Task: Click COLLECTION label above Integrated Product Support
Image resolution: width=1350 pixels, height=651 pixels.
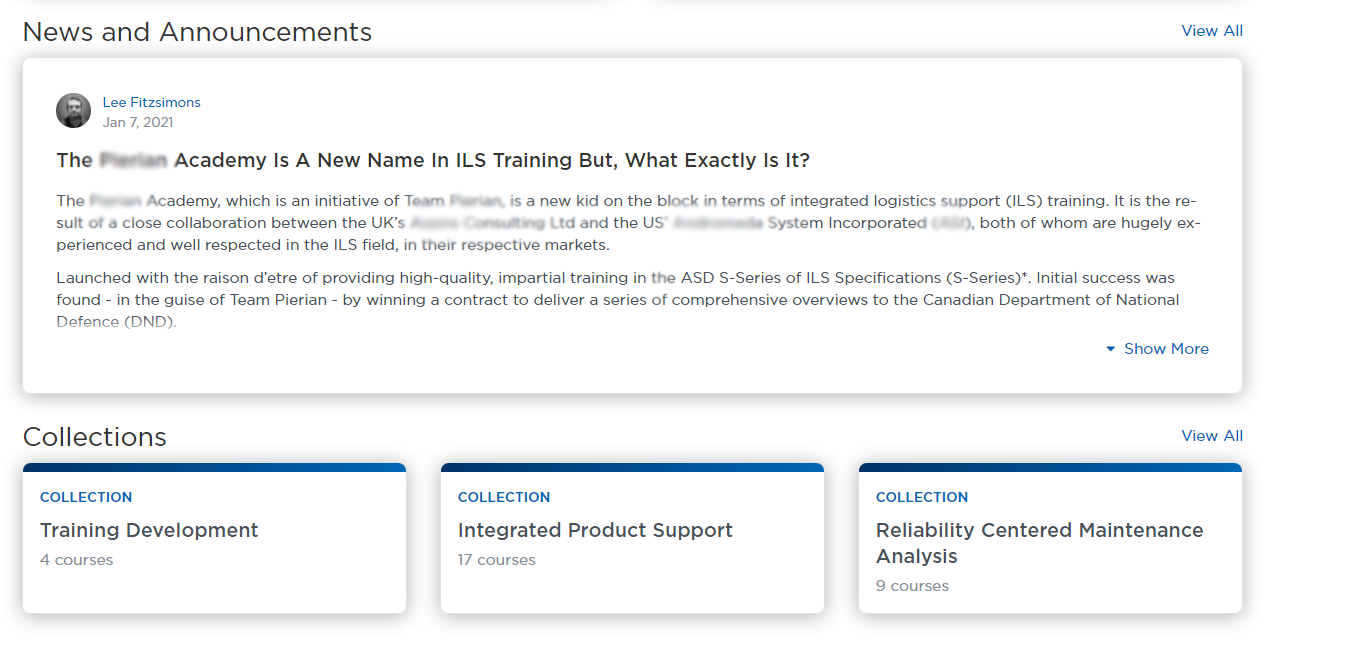Action: 504,497
